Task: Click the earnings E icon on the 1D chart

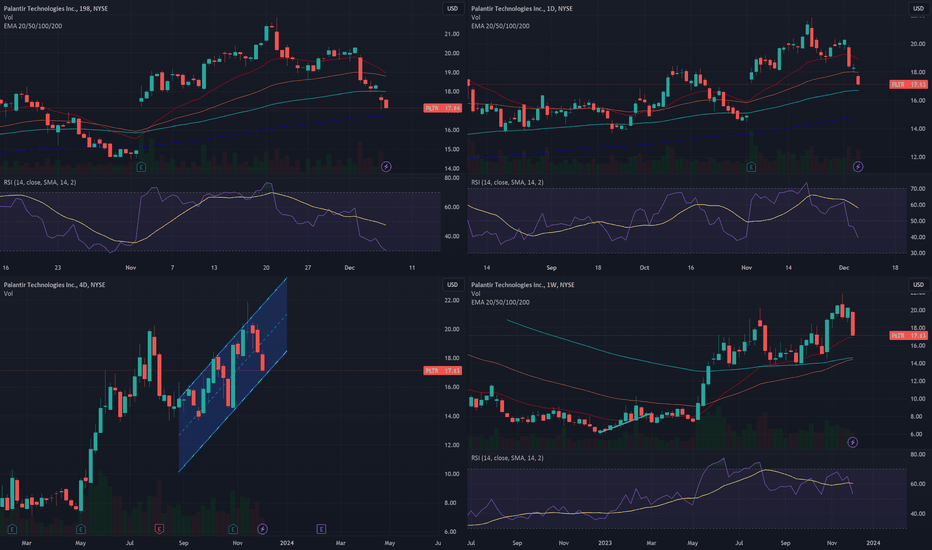Action: 751,167
